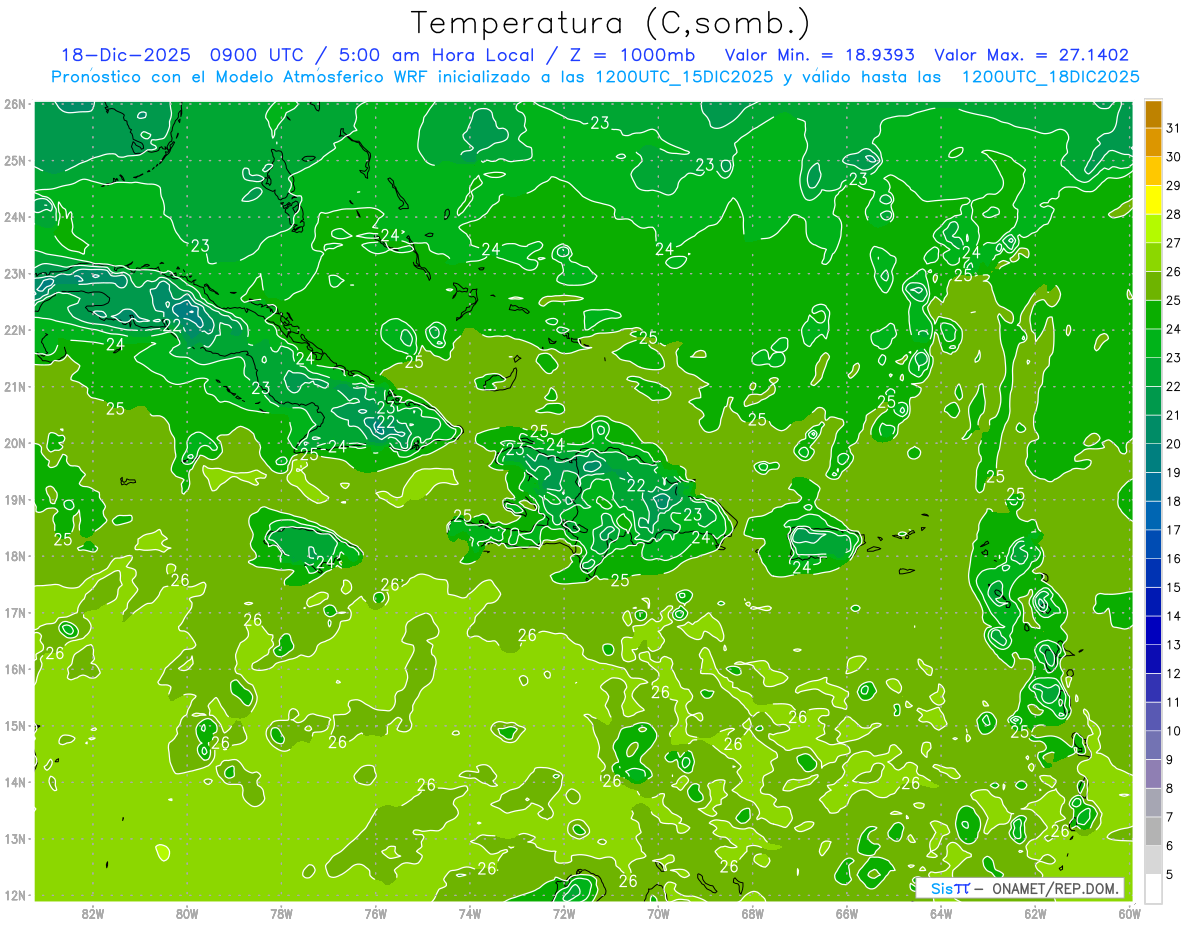Click the "64W" longitude axis label
The width and height of the screenshot is (1200, 927).
point(941,914)
